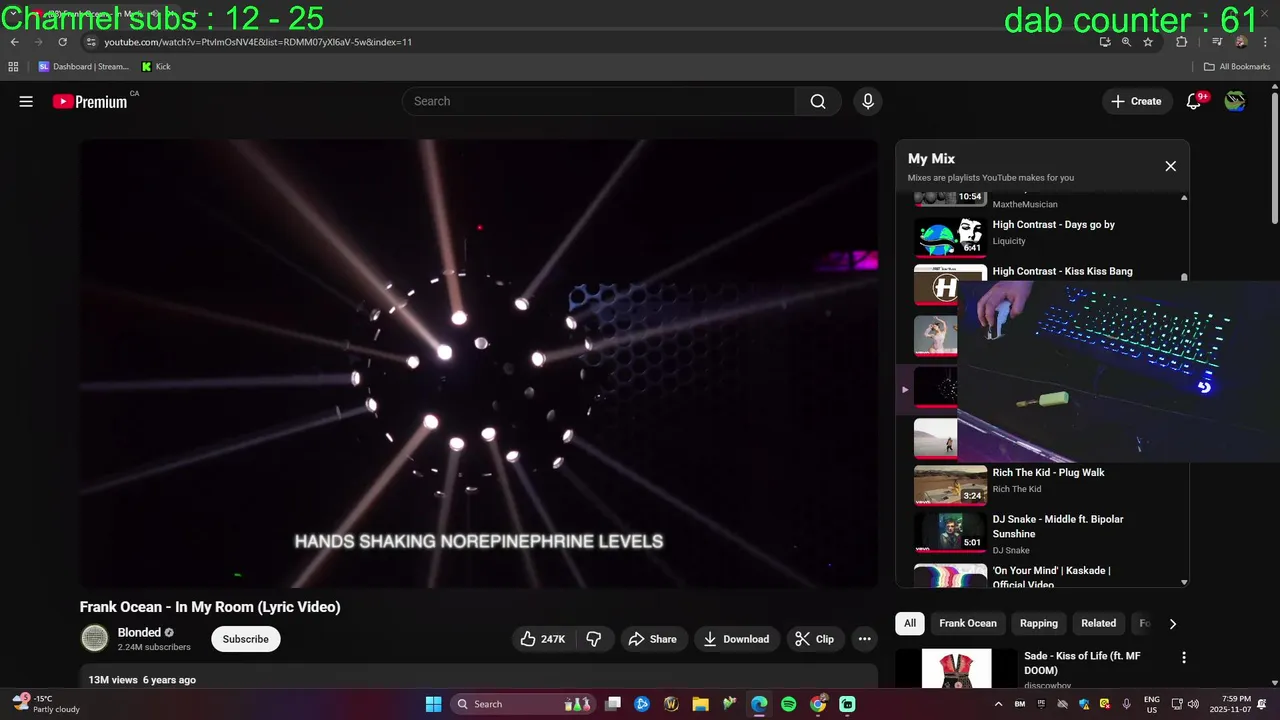This screenshot has height=720, width=1280.
Task: Open browser zoom magnifier icon
Action: pos(1126,42)
